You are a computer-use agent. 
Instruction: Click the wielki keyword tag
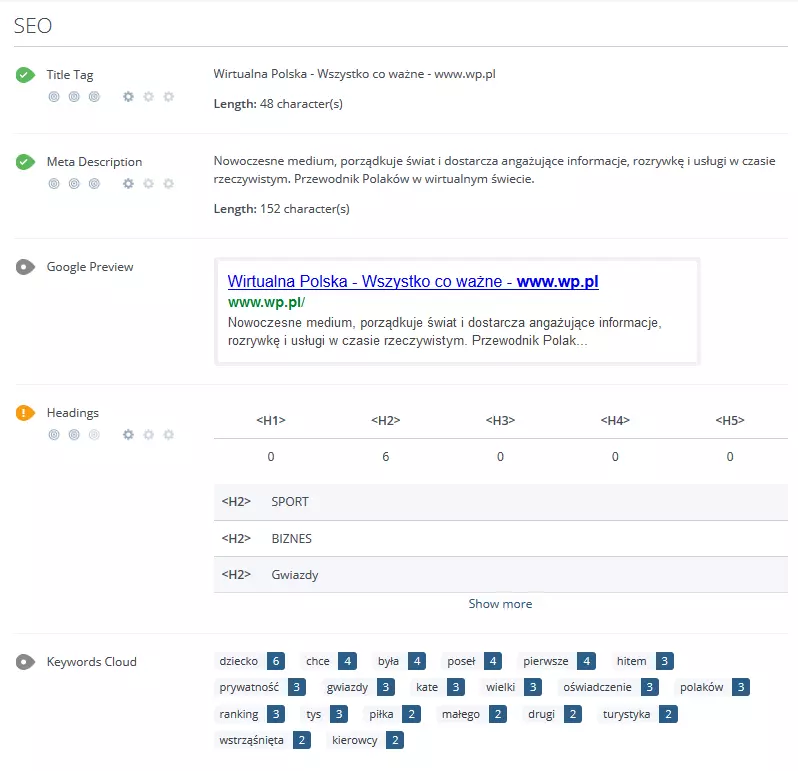(x=511, y=687)
